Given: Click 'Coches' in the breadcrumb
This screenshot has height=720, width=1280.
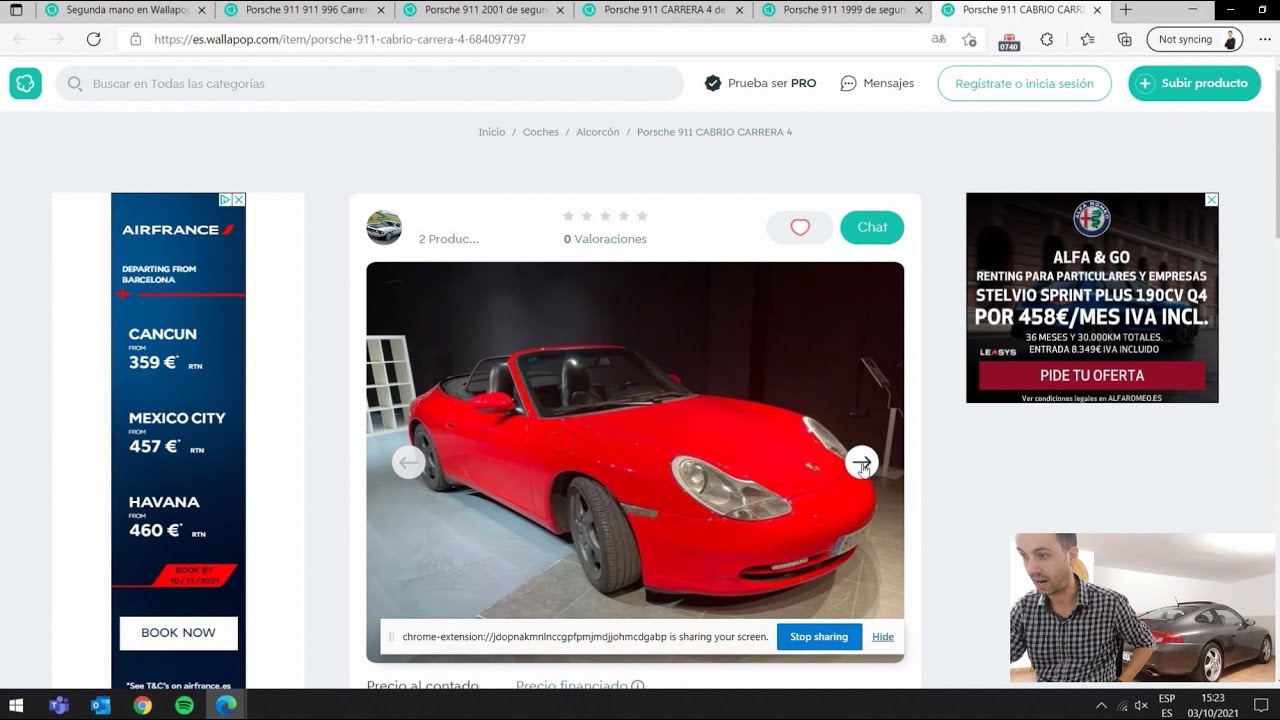Looking at the screenshot, I should click(x=541, y=132).
